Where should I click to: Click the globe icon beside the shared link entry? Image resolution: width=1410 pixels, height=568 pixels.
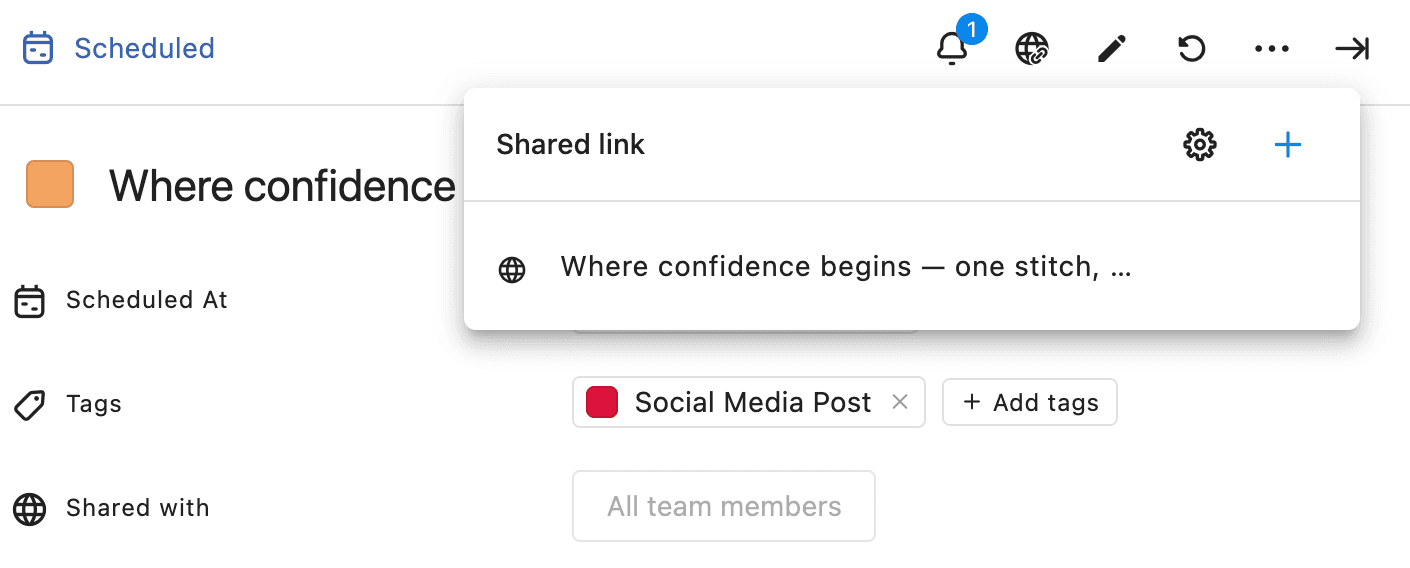click(512, 269)
